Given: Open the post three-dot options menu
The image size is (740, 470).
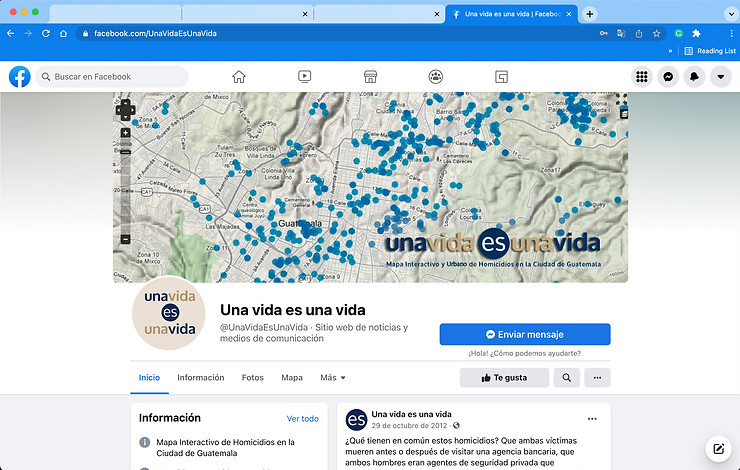Looking at the screenshot, I should coord(592,419).
